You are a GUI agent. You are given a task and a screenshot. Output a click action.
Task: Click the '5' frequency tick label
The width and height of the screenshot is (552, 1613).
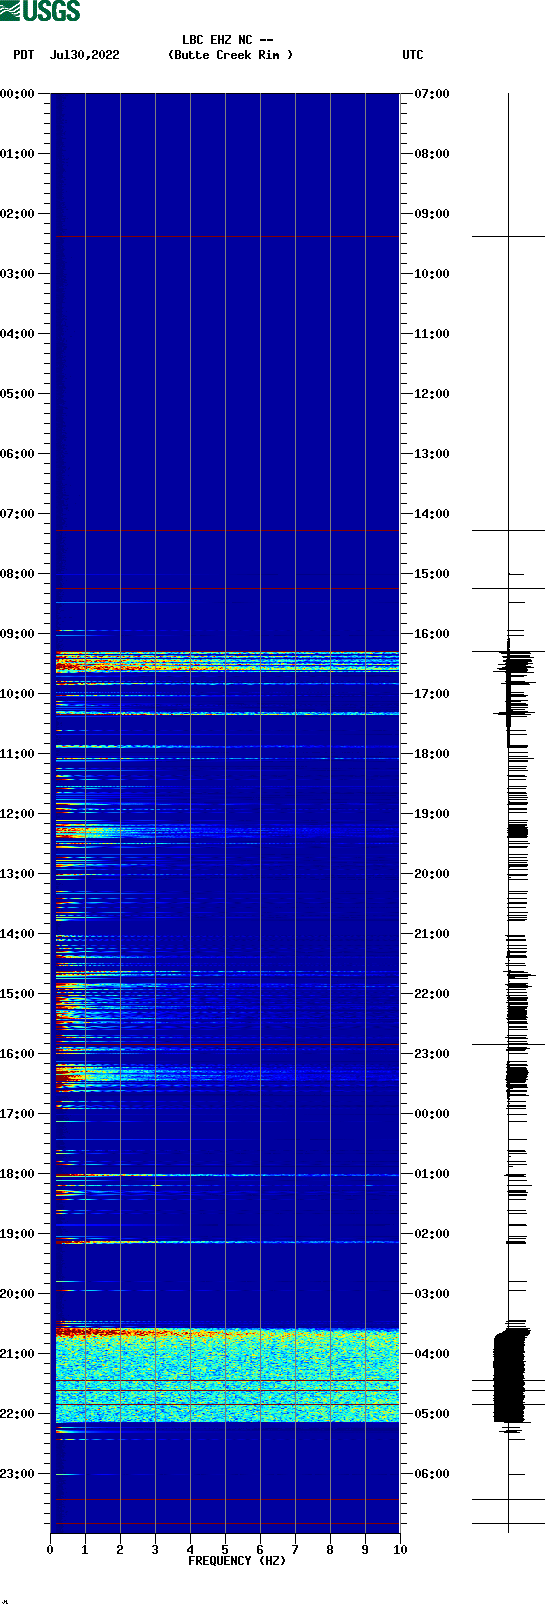tap(225, 1550)
